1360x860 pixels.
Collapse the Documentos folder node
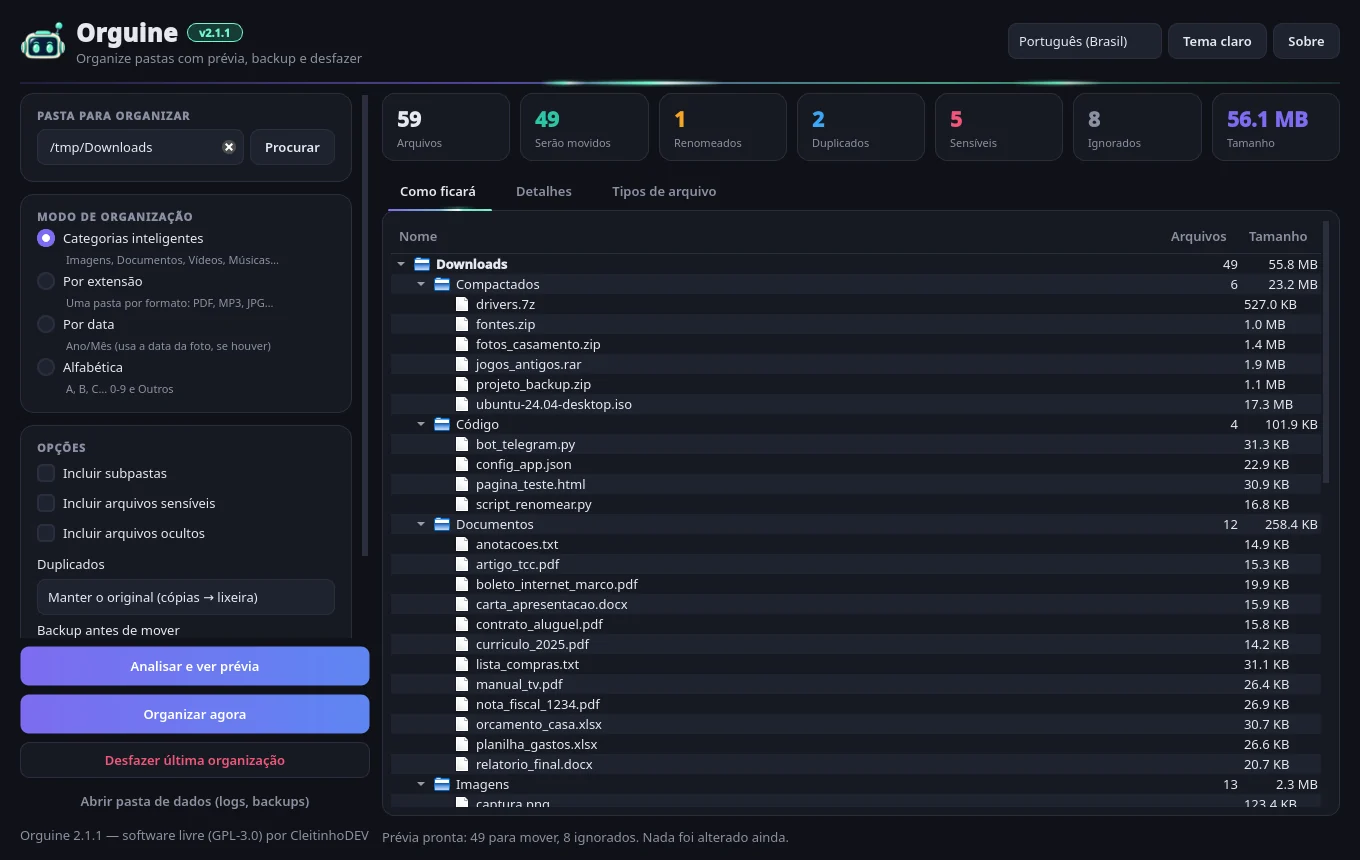point(421,524)
